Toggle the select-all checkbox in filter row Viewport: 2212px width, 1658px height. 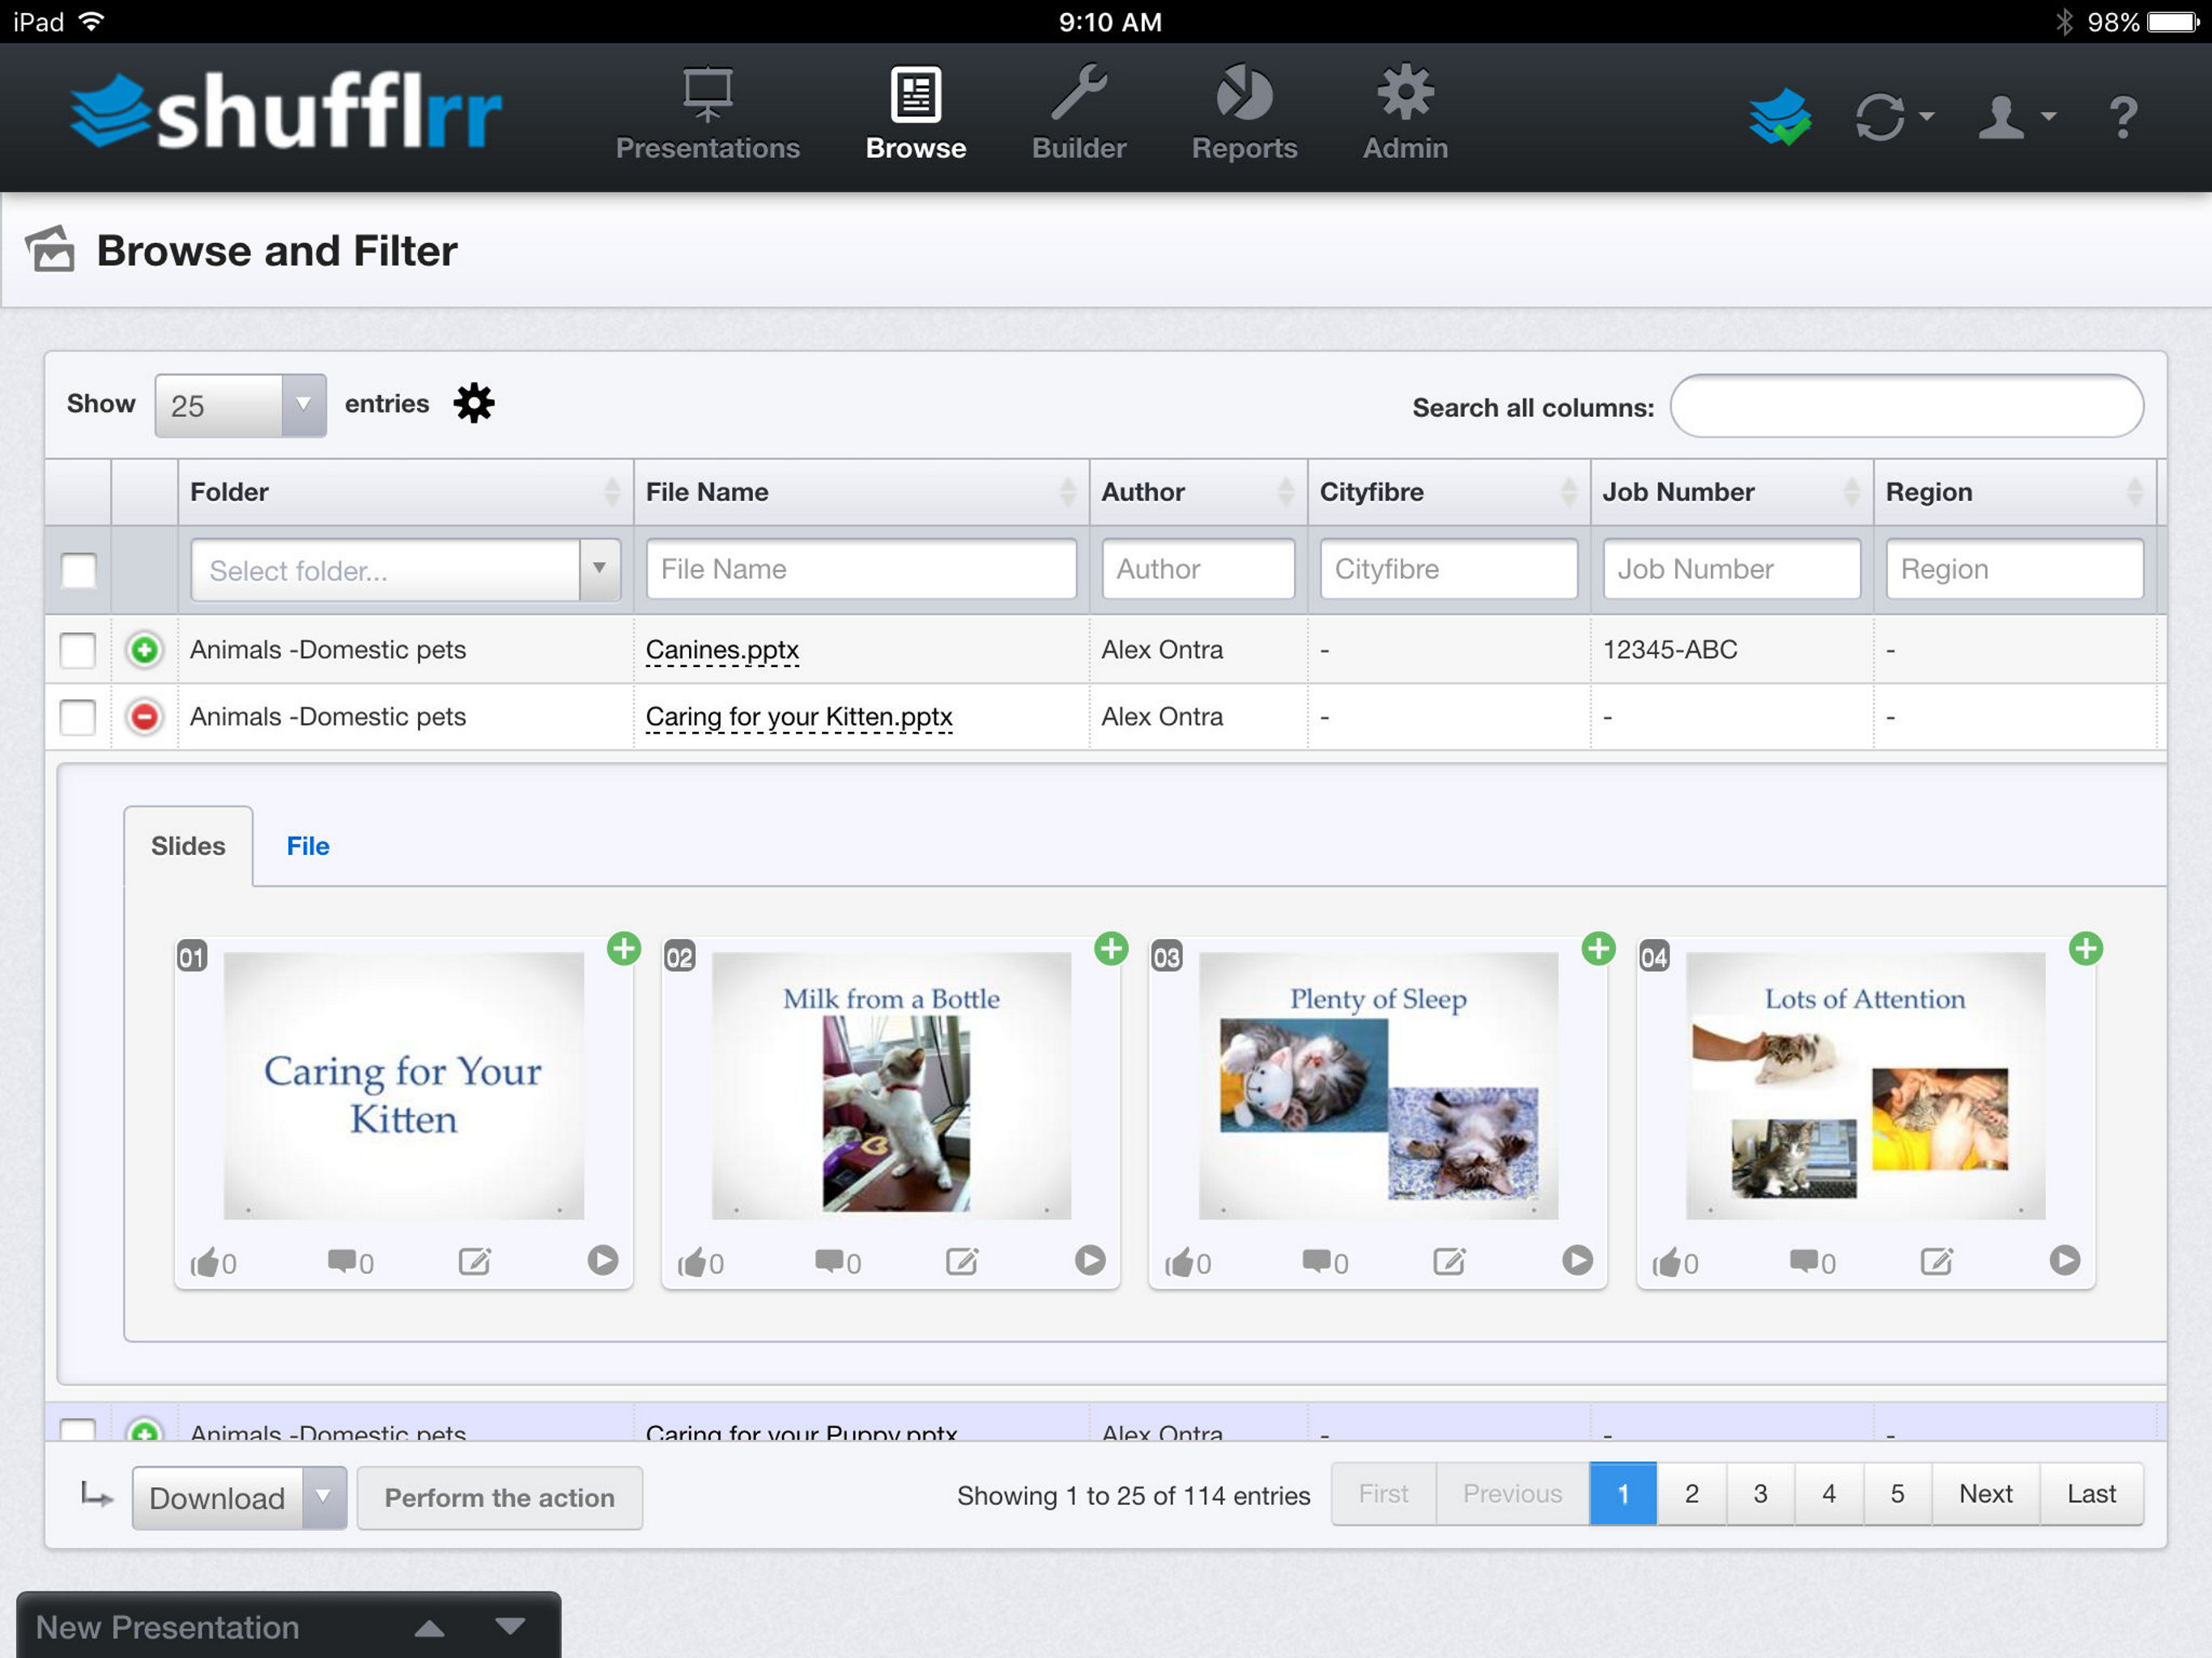[79, 571]
